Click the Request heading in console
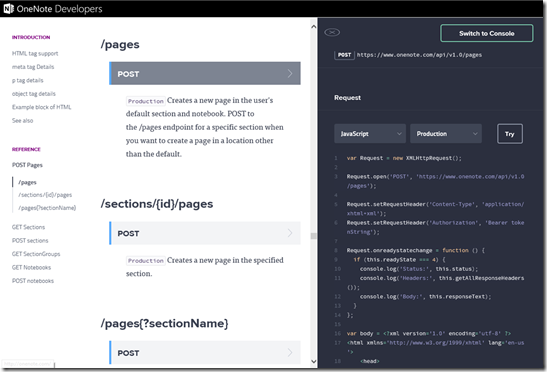This screenshot has height=372, width=547. tap(347, 98)
